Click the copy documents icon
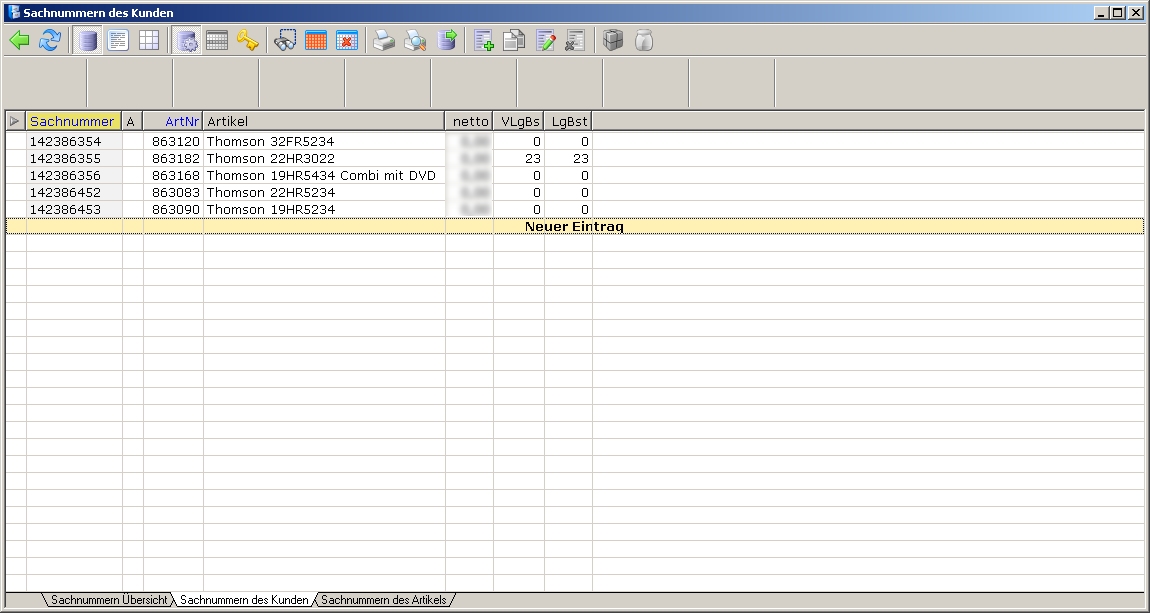 click(x=514, y=41)
